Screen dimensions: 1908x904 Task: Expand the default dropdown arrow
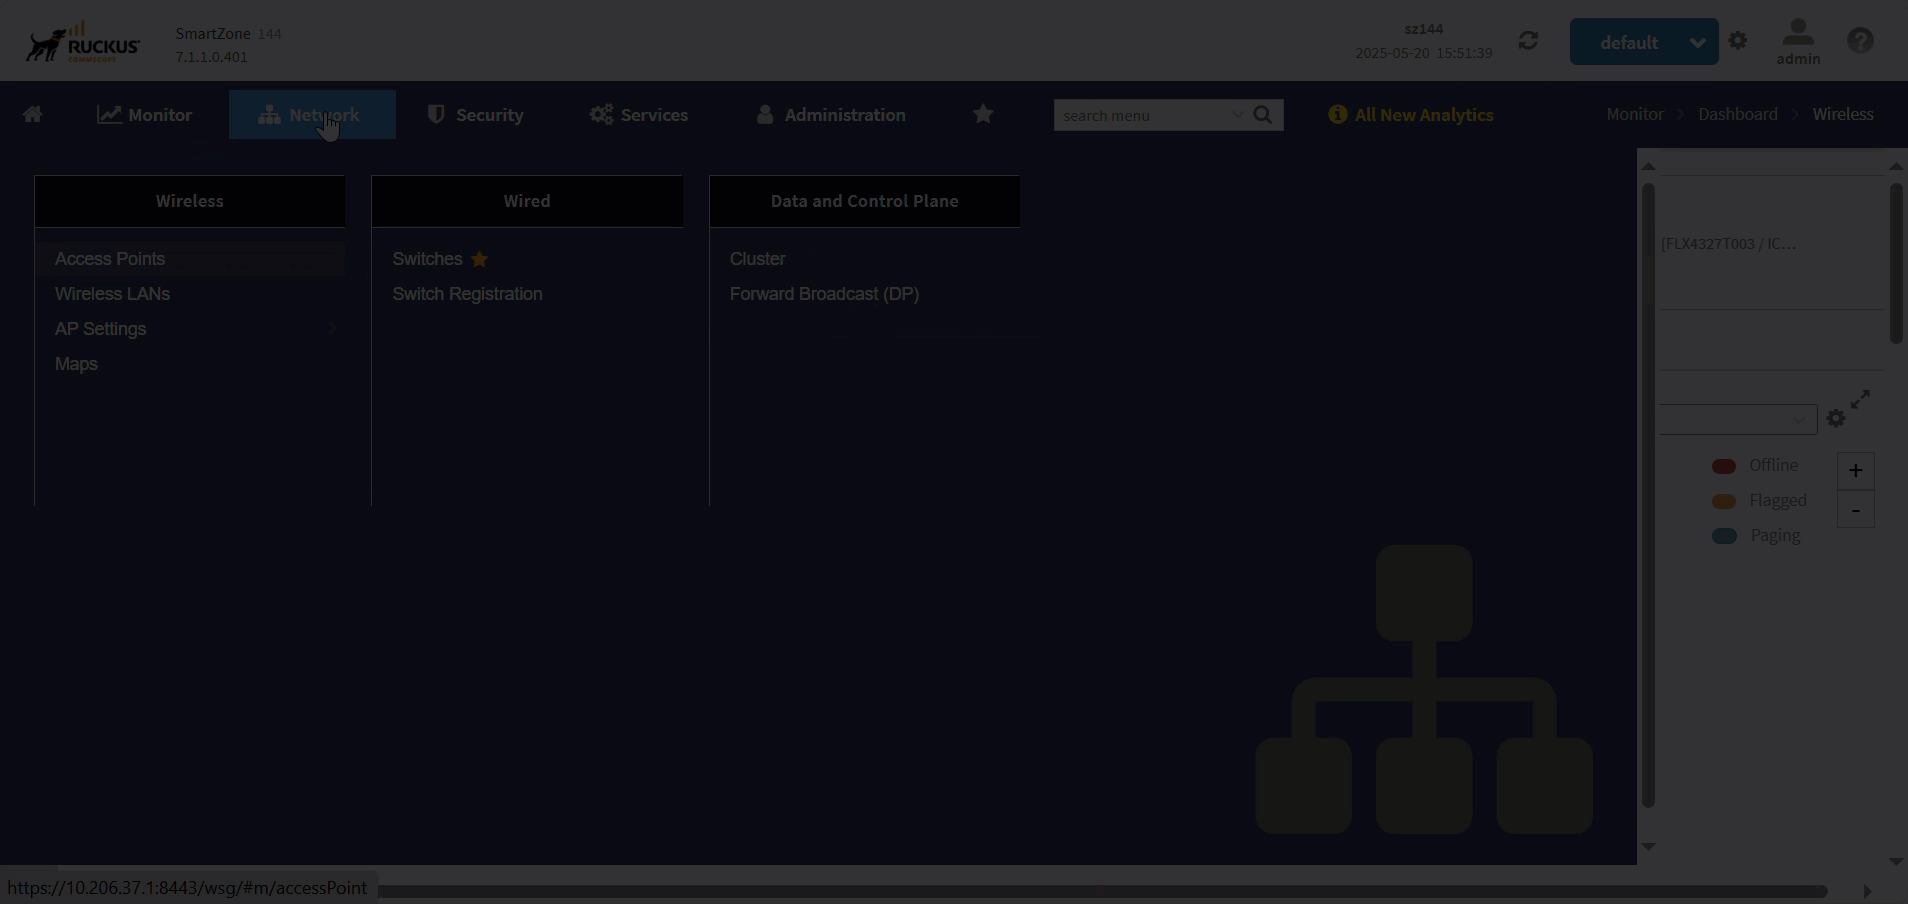click(1698, 42)
